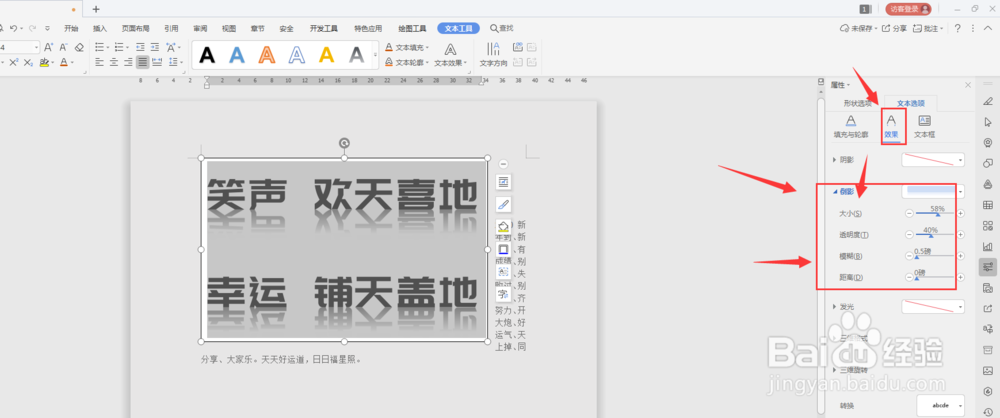Switch to the 形状选项 panel tab
Image resolution: width=1000 pixels, height=418 pixels.
point(857,103)
